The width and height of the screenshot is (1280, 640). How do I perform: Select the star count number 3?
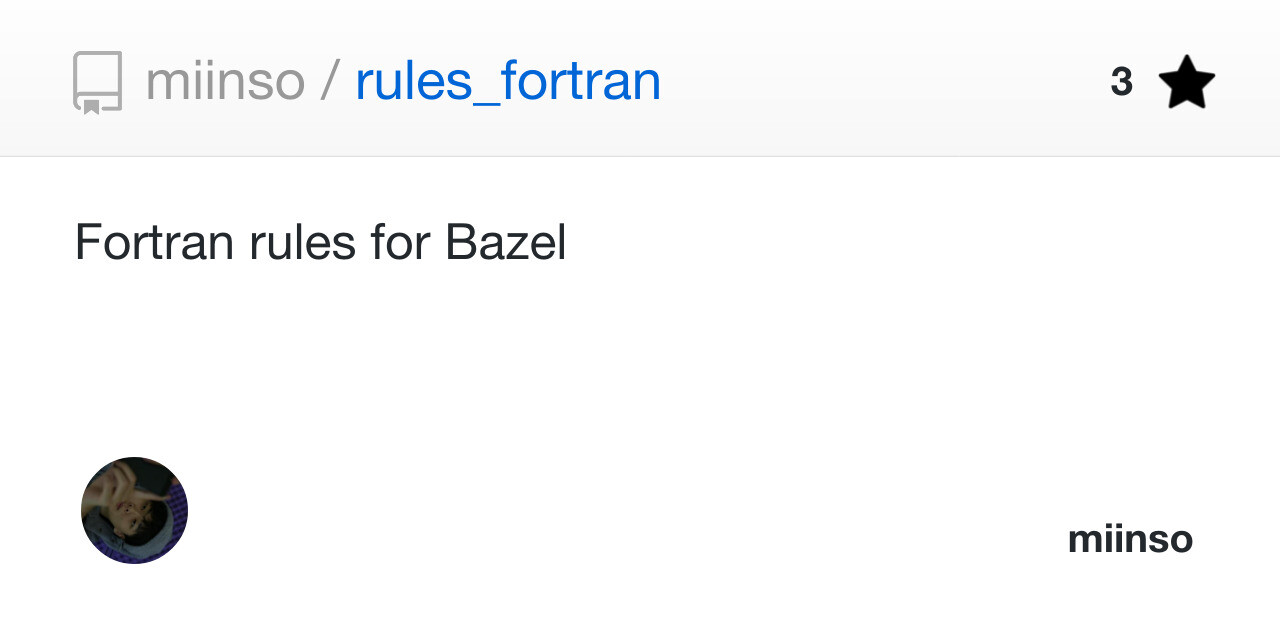(1121, 82)
